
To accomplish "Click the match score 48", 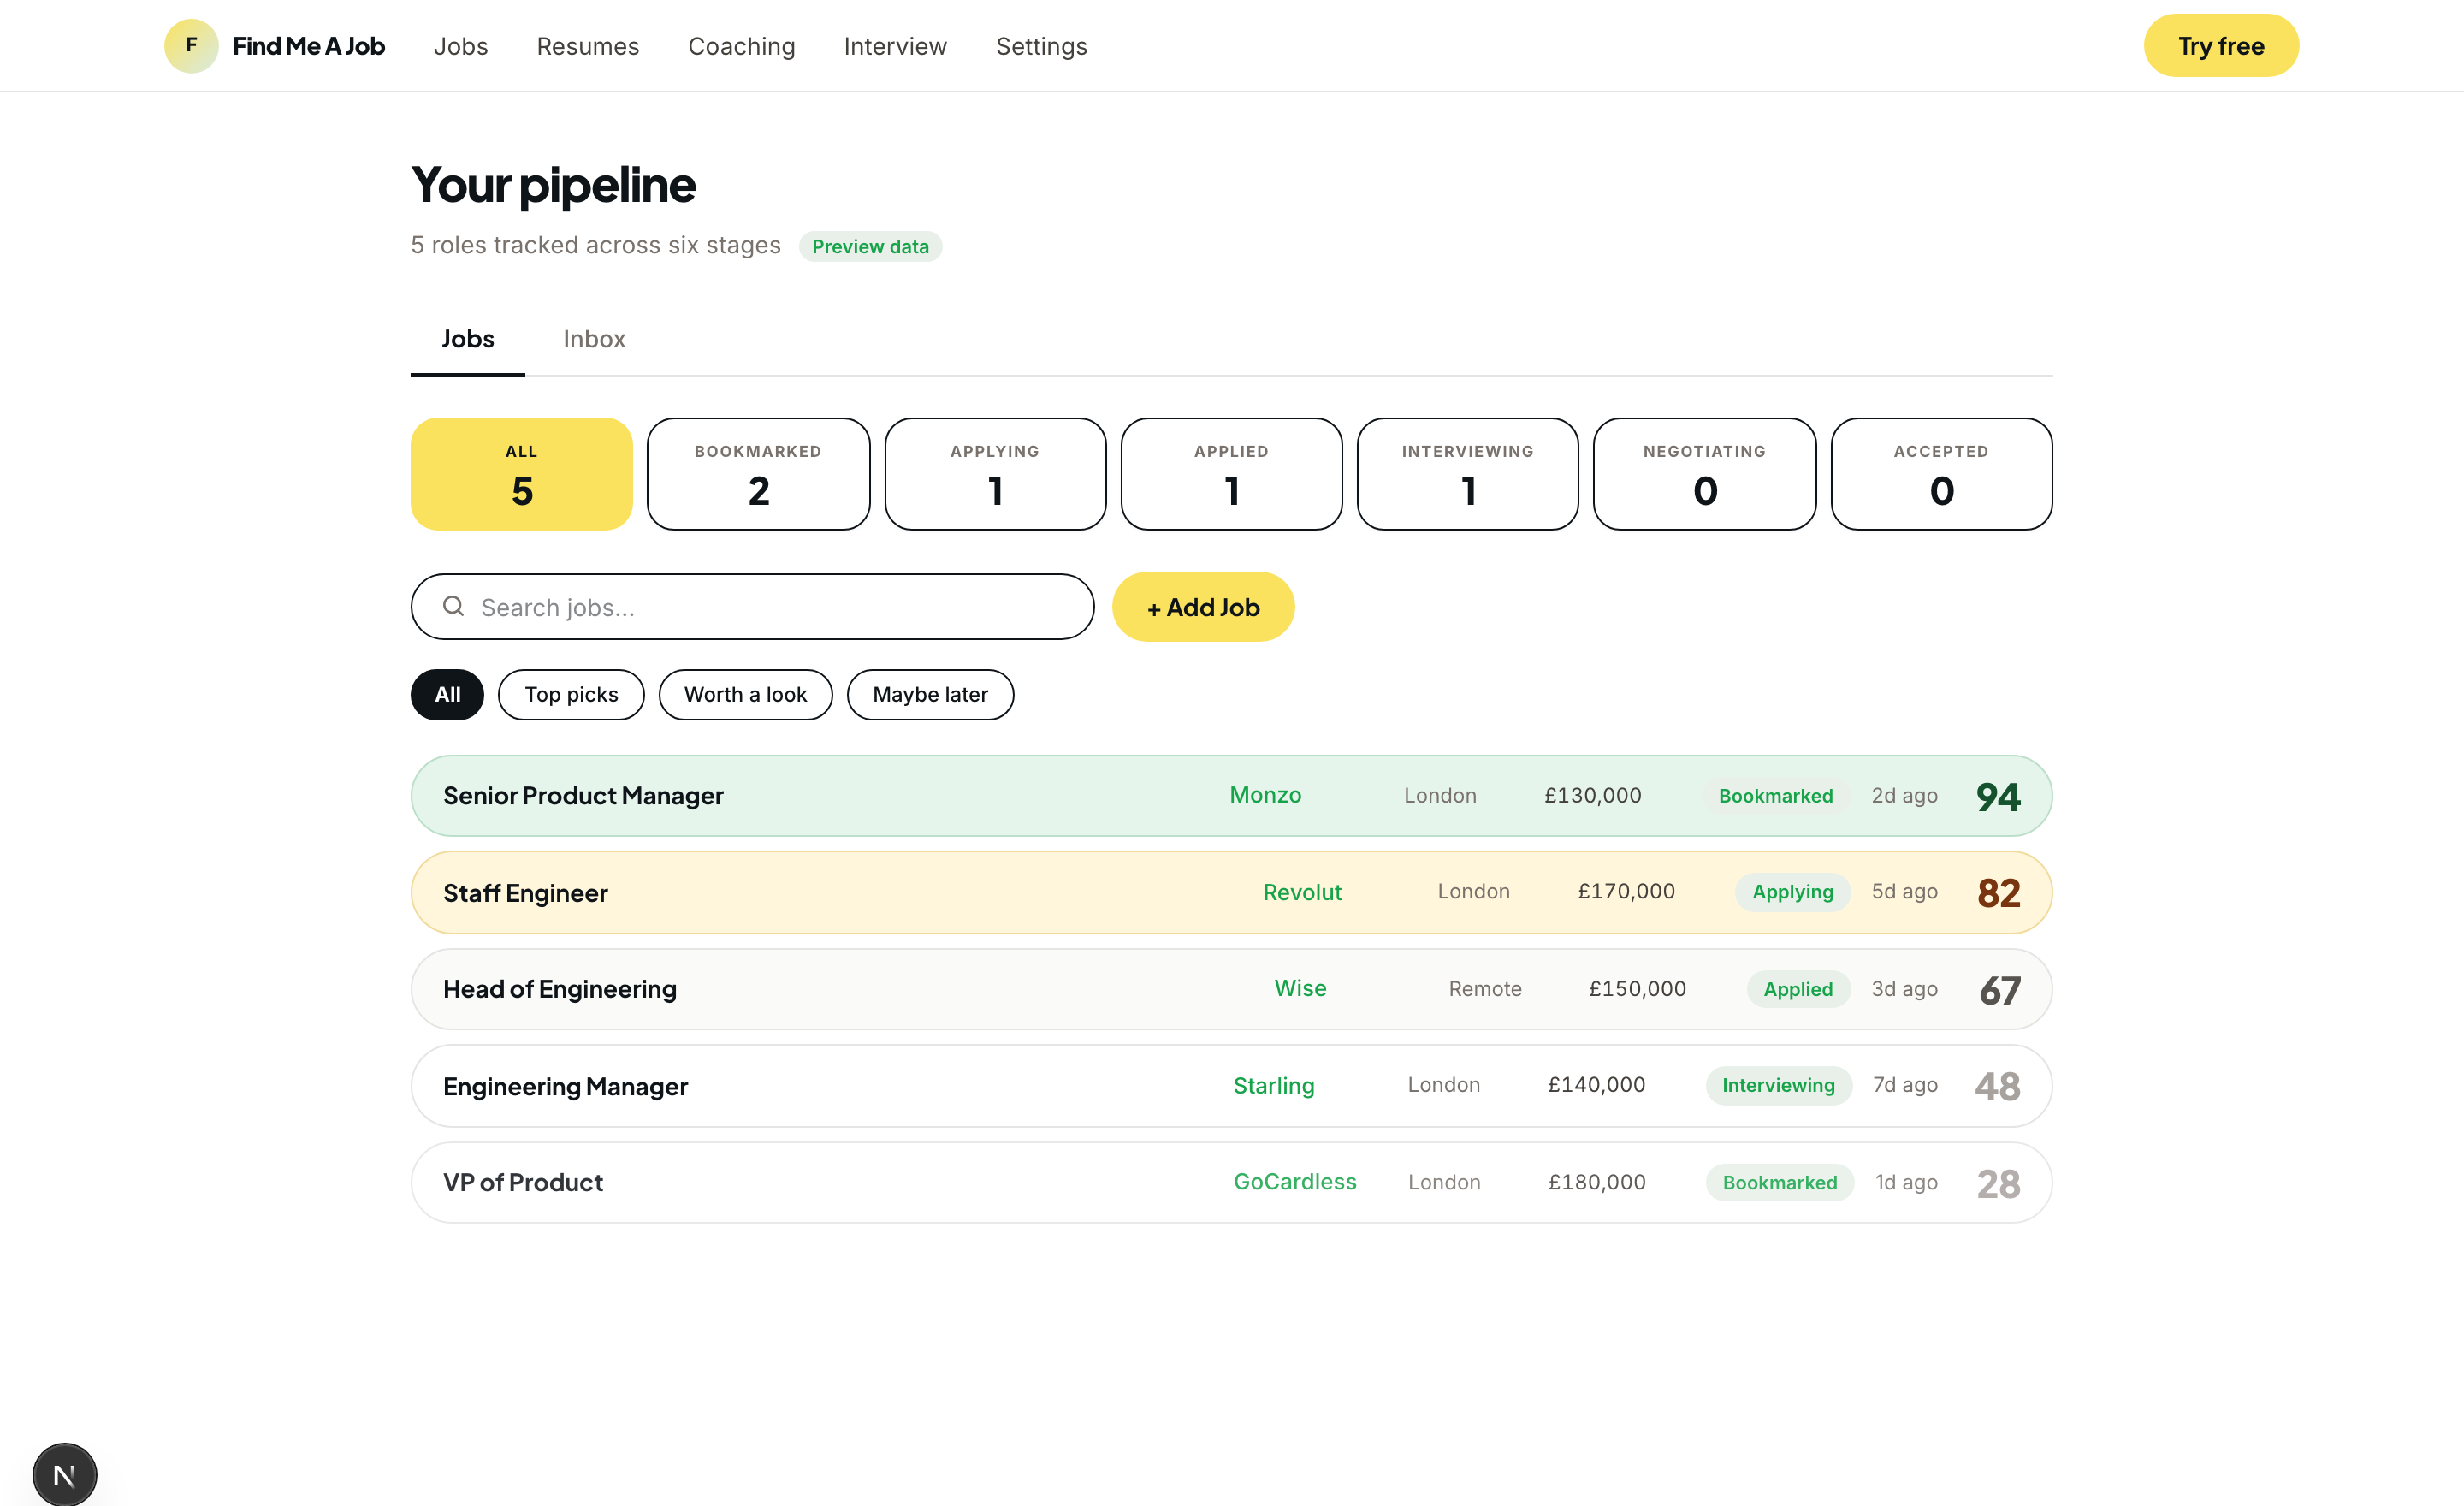I will pyautogui.click(x=1998, y=1087).
